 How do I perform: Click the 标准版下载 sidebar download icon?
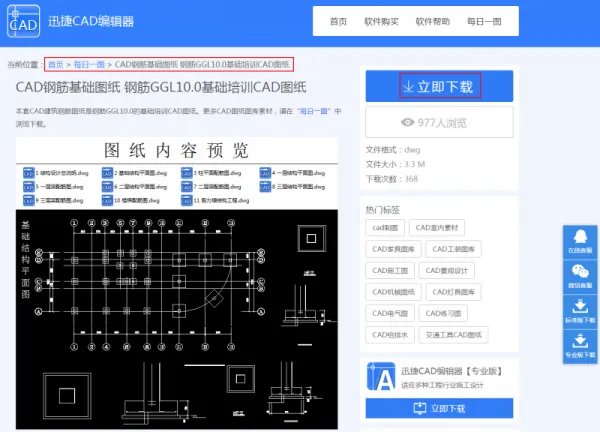coord(580,311)
